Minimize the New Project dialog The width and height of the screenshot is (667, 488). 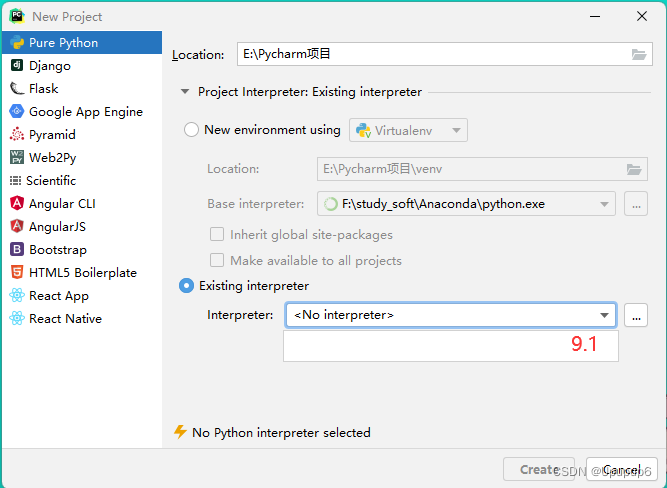click(x=595, y=16)
